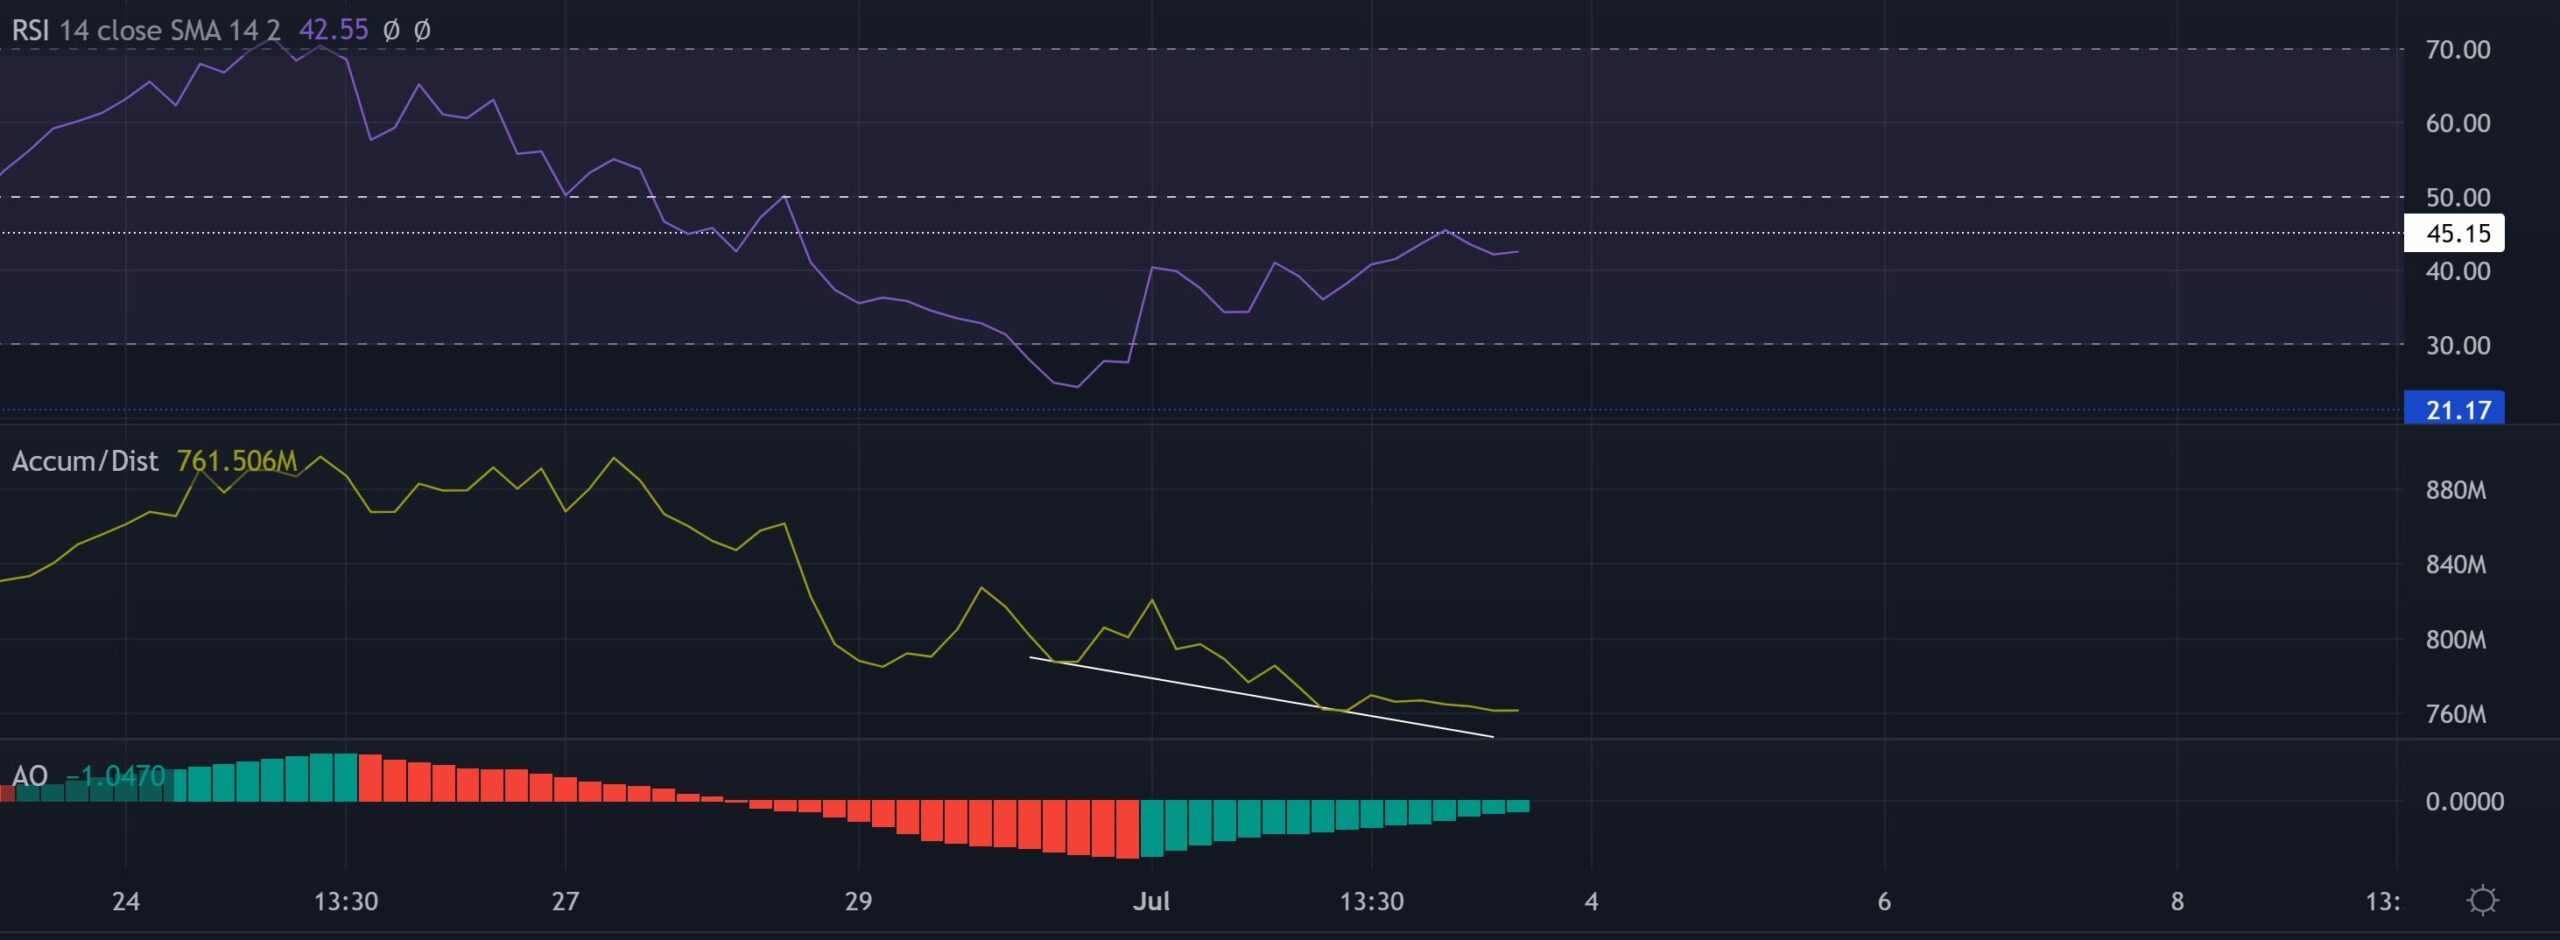Click the AO indicator title label

tap(30, 776)
